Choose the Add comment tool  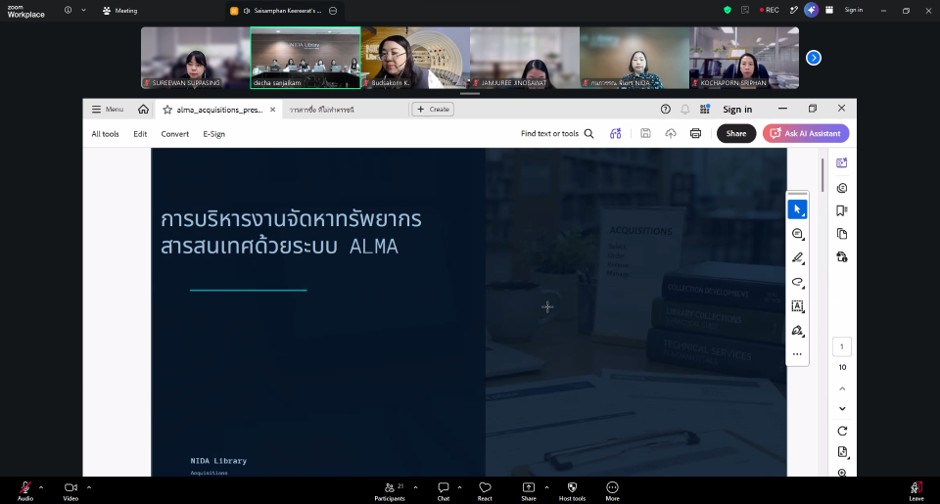click(797, 234)
